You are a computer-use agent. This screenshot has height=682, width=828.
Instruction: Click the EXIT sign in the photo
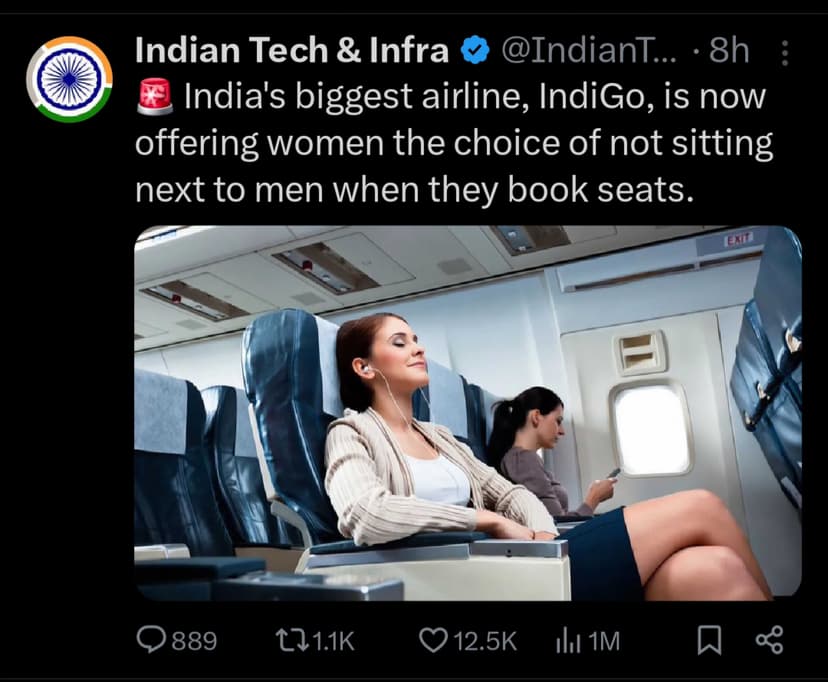pos(738,240)
